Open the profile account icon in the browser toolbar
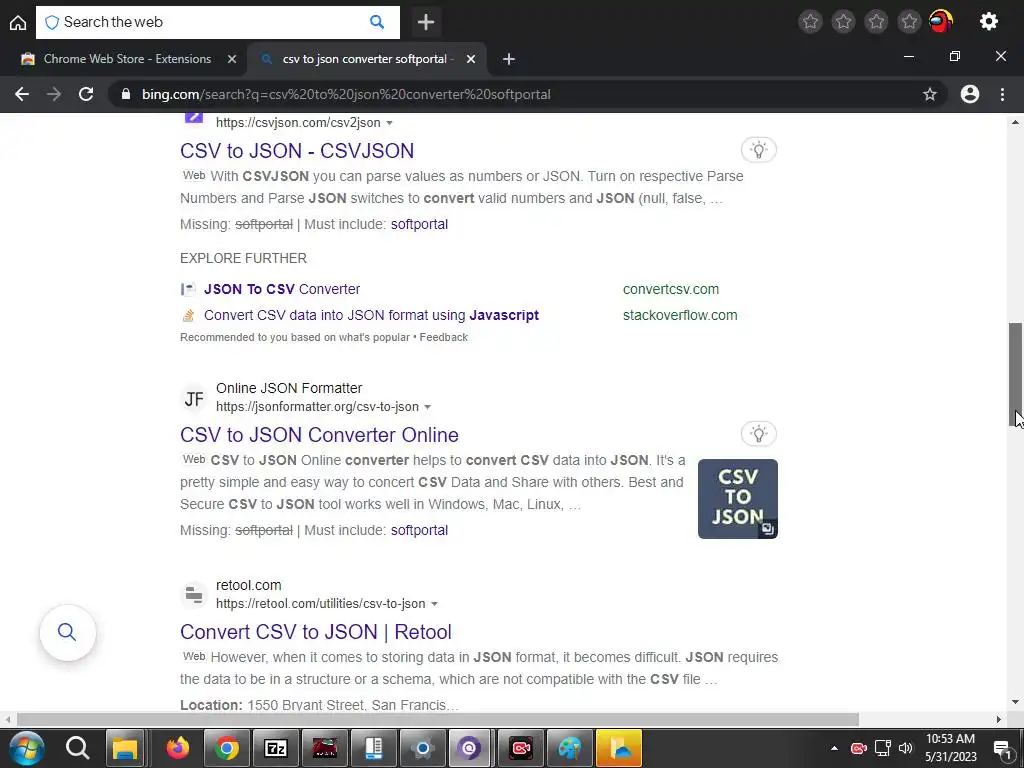This screenshot has height=768, width=1024. coord(970,94)
